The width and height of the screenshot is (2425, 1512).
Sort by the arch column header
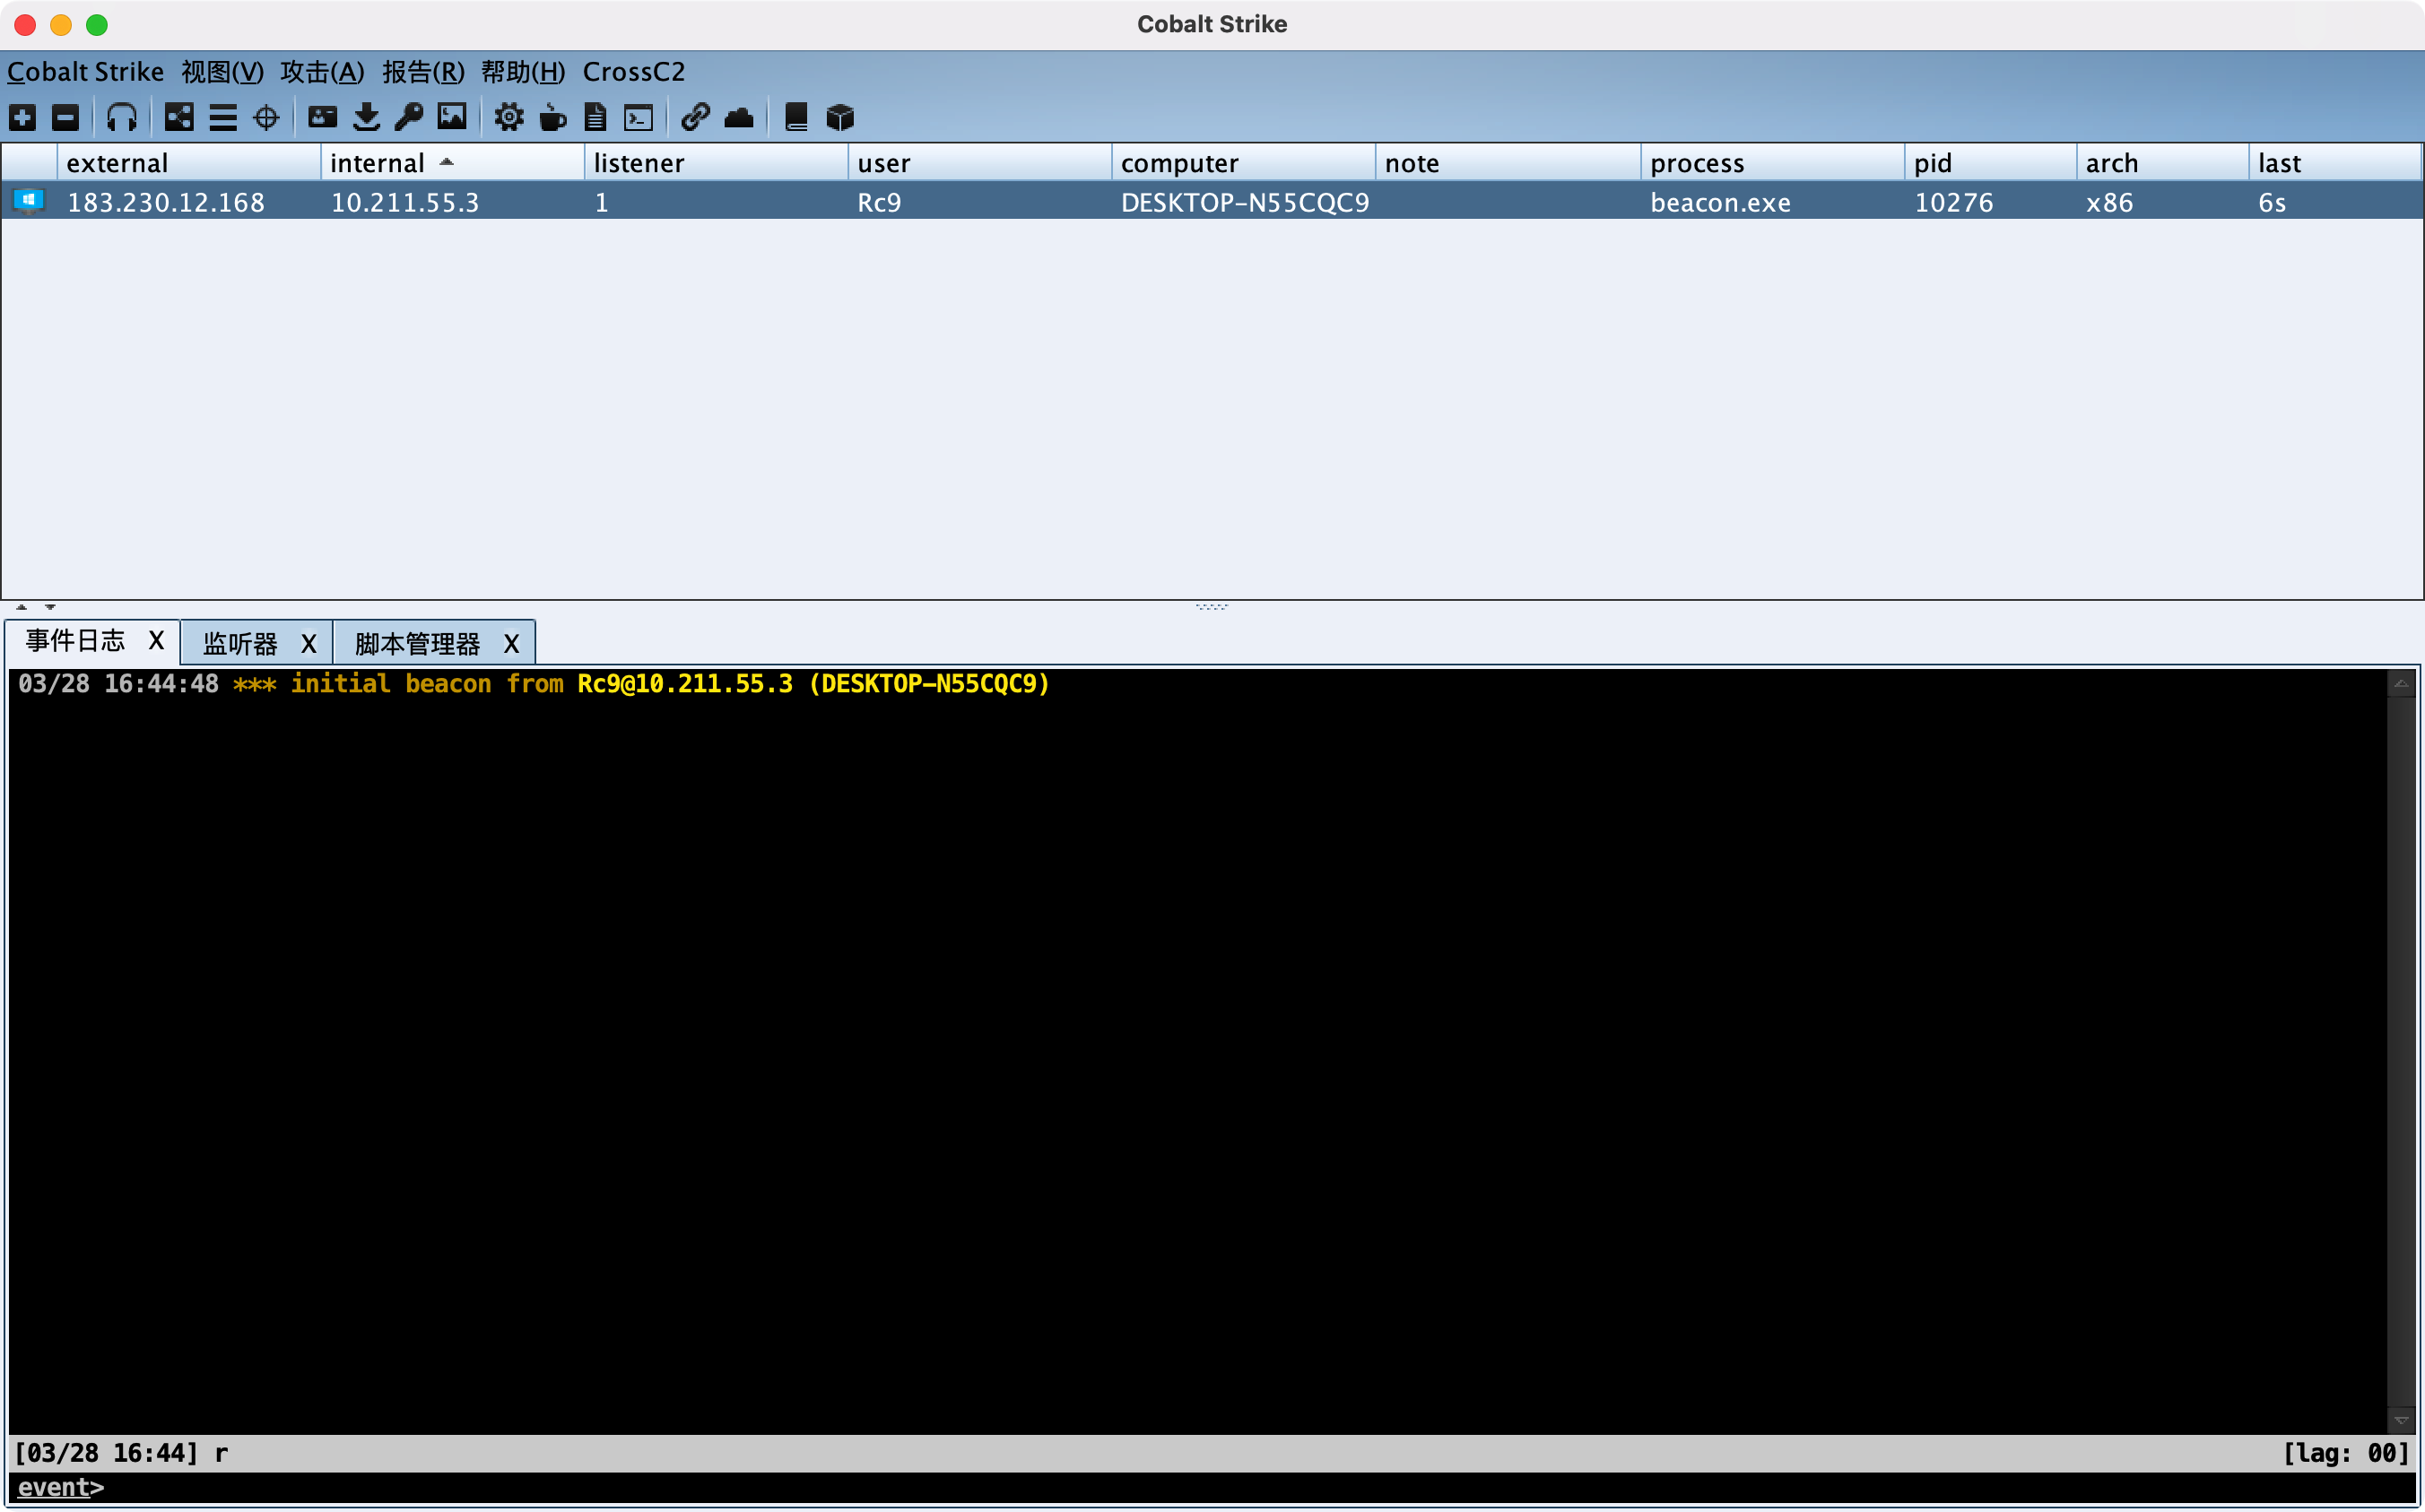pyautogui.click(x=2162, y=162)
